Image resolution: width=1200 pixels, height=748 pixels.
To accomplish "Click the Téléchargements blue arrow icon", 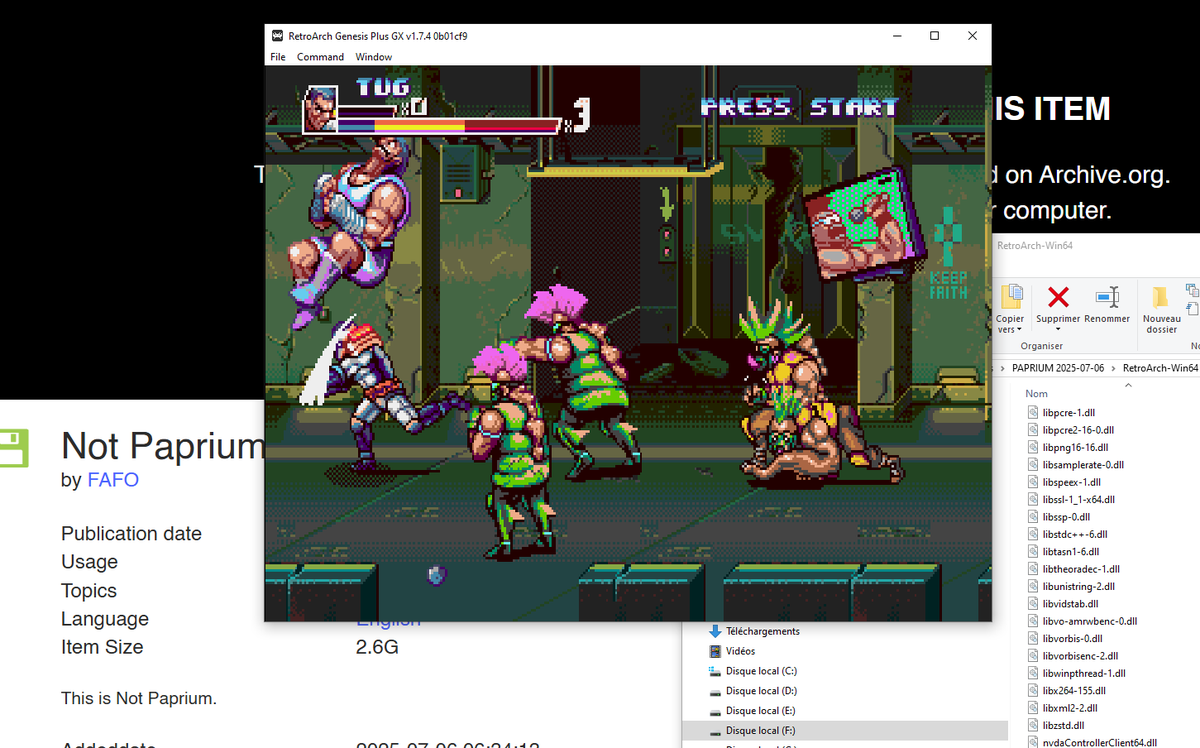I will pos(715,632).
